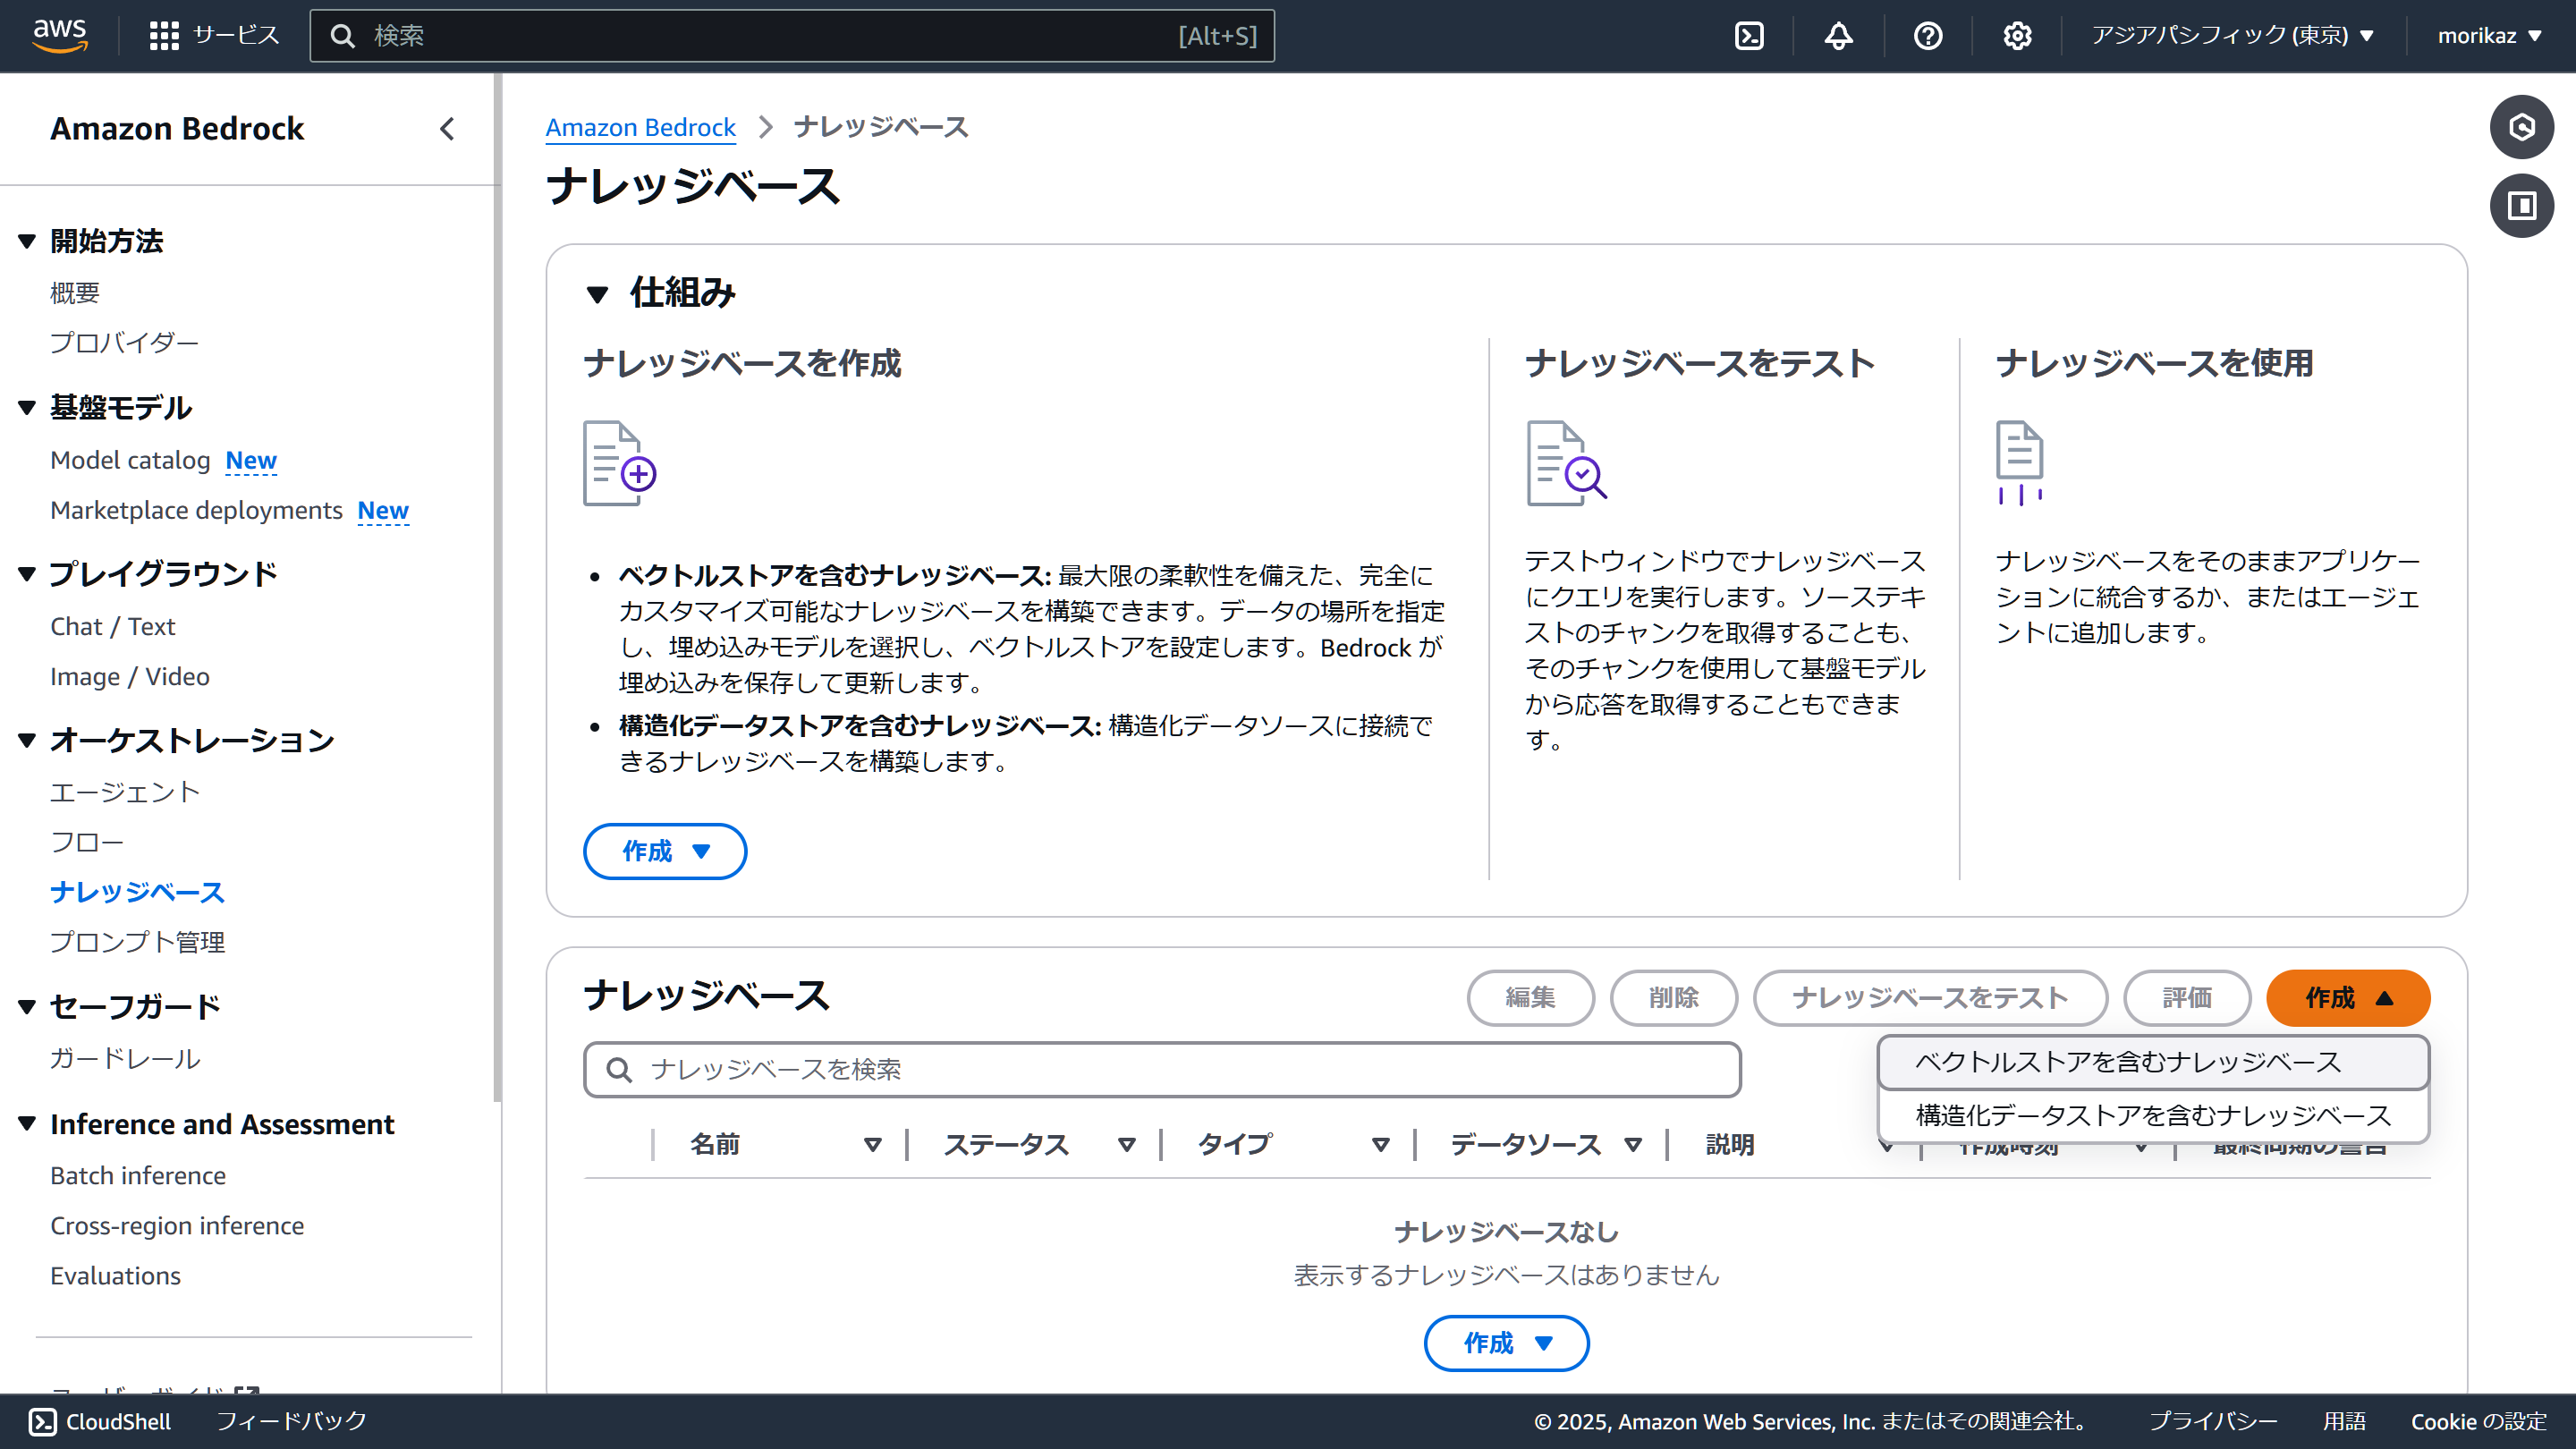Toggle the side panel icon at right edge
2576x1449 pixels.
point(2521,206)
